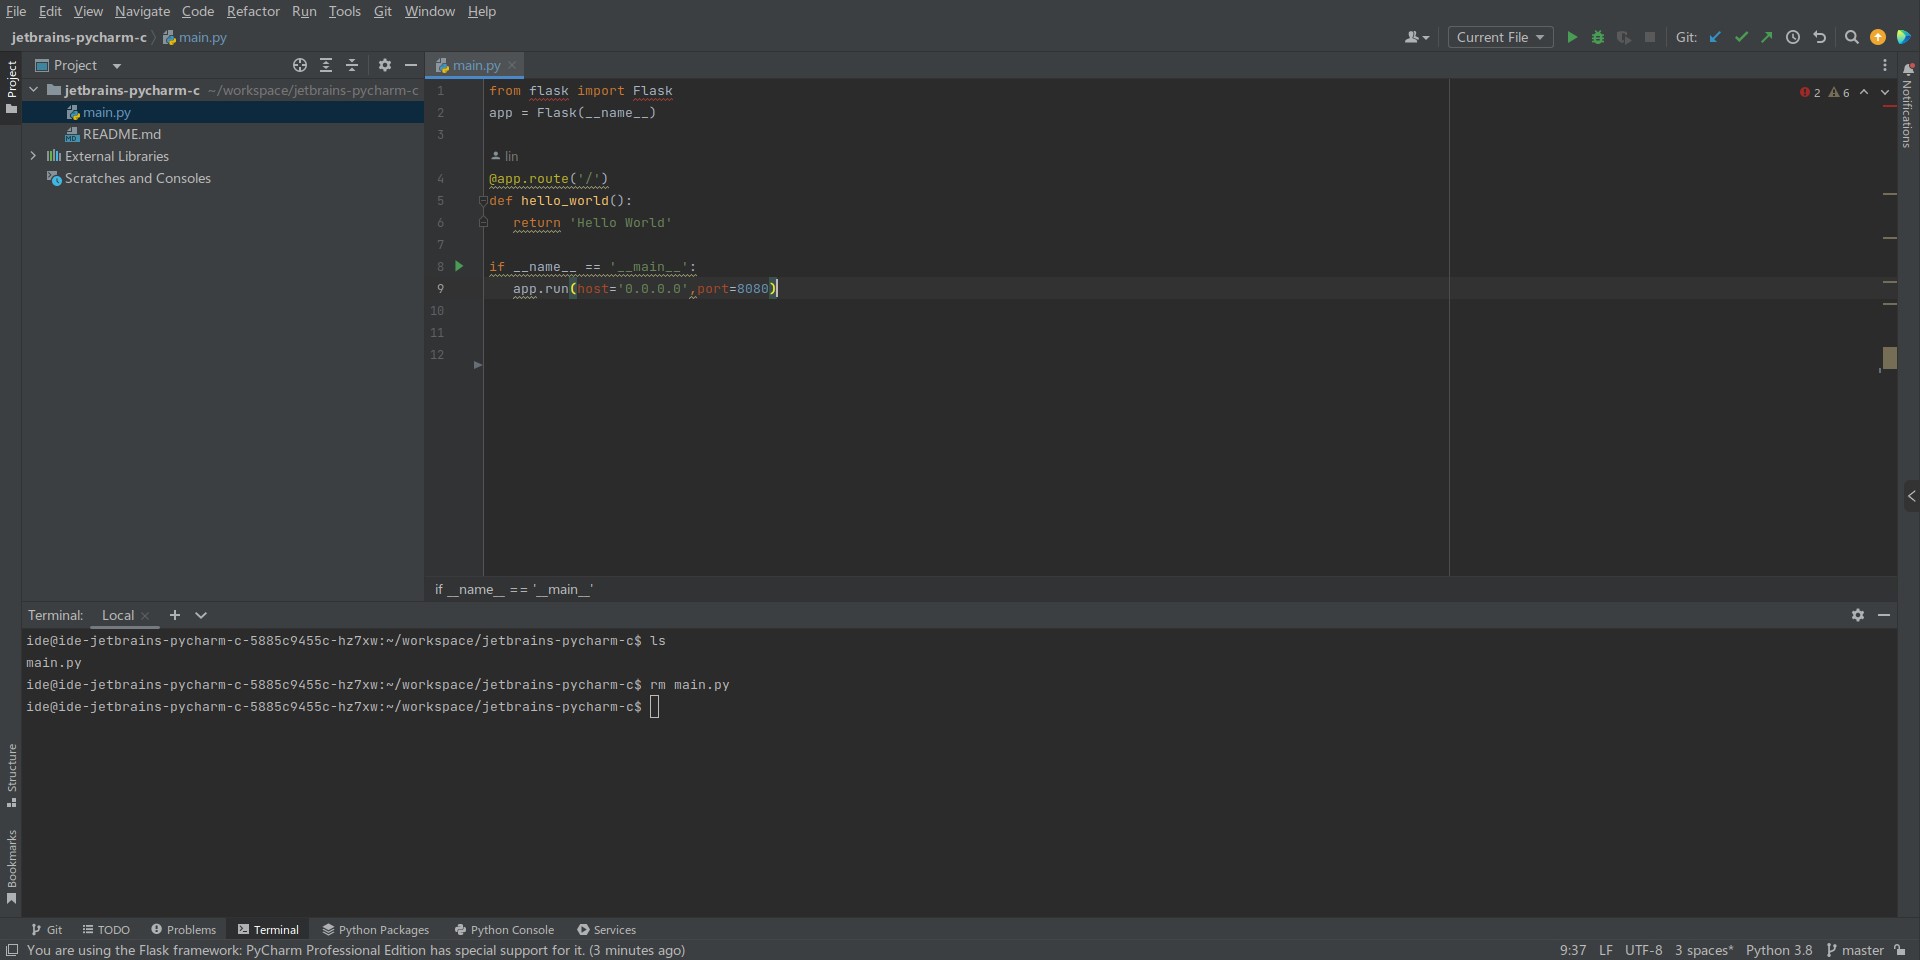Click the main.py breadcrumb in the navigation bar

coord(195,37)
